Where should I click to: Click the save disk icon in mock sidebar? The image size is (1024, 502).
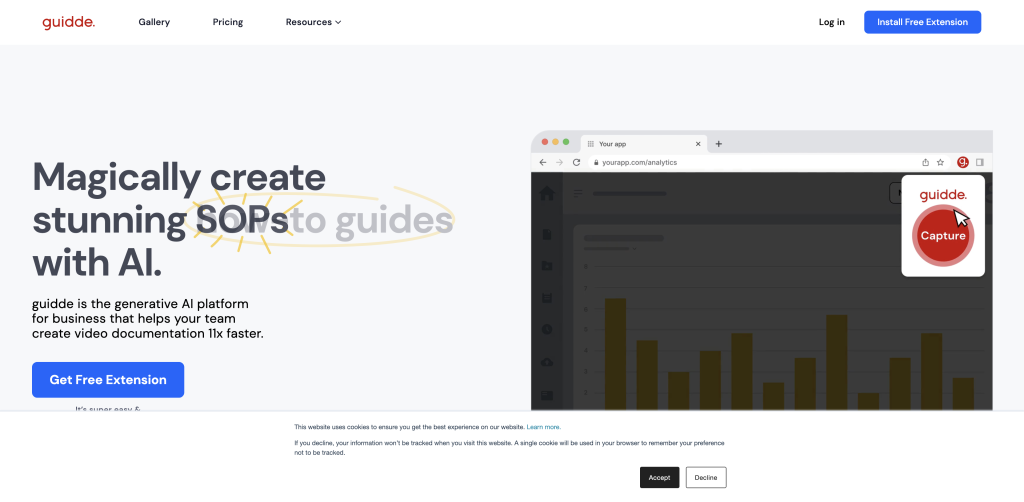pyautogui.click(x=547, y=298)
